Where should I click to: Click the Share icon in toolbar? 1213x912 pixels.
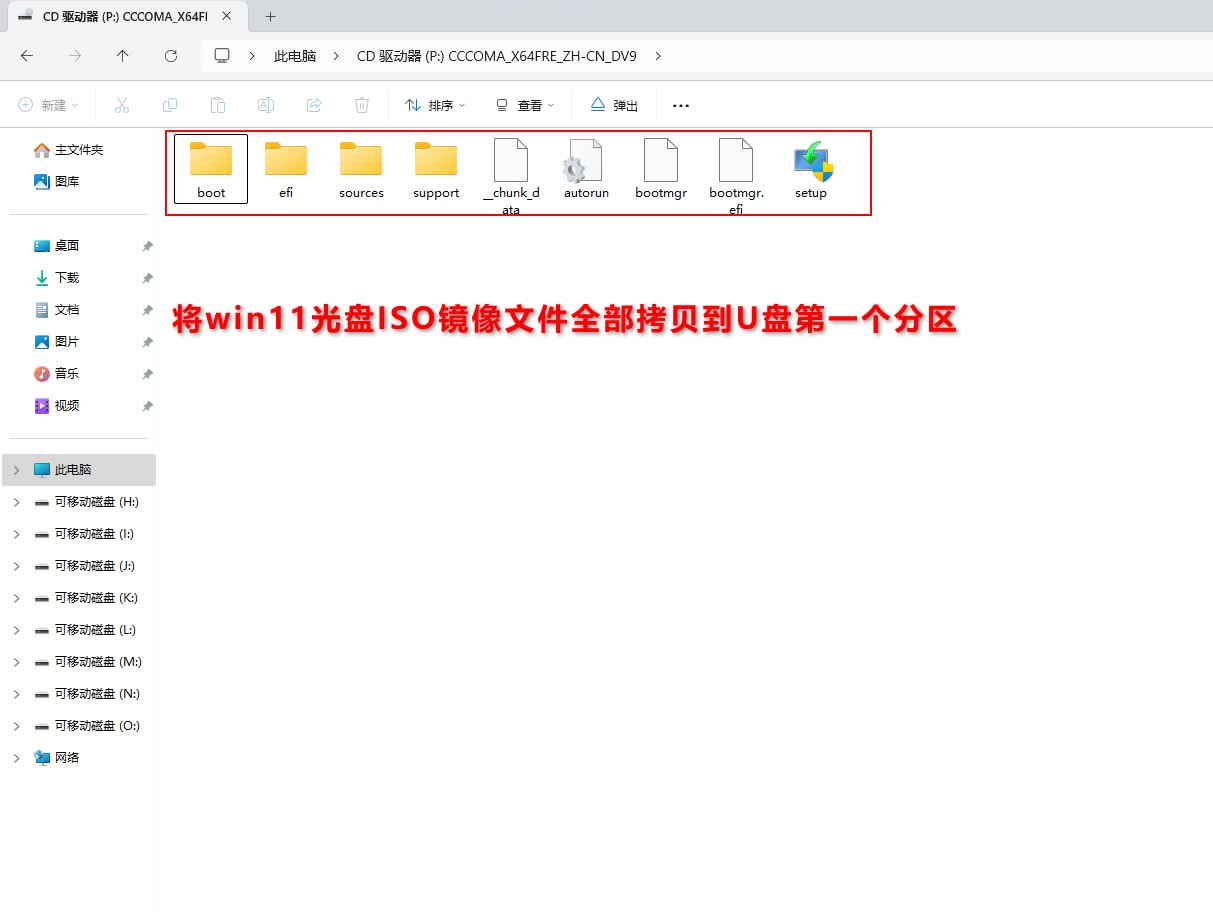[314, 105]
